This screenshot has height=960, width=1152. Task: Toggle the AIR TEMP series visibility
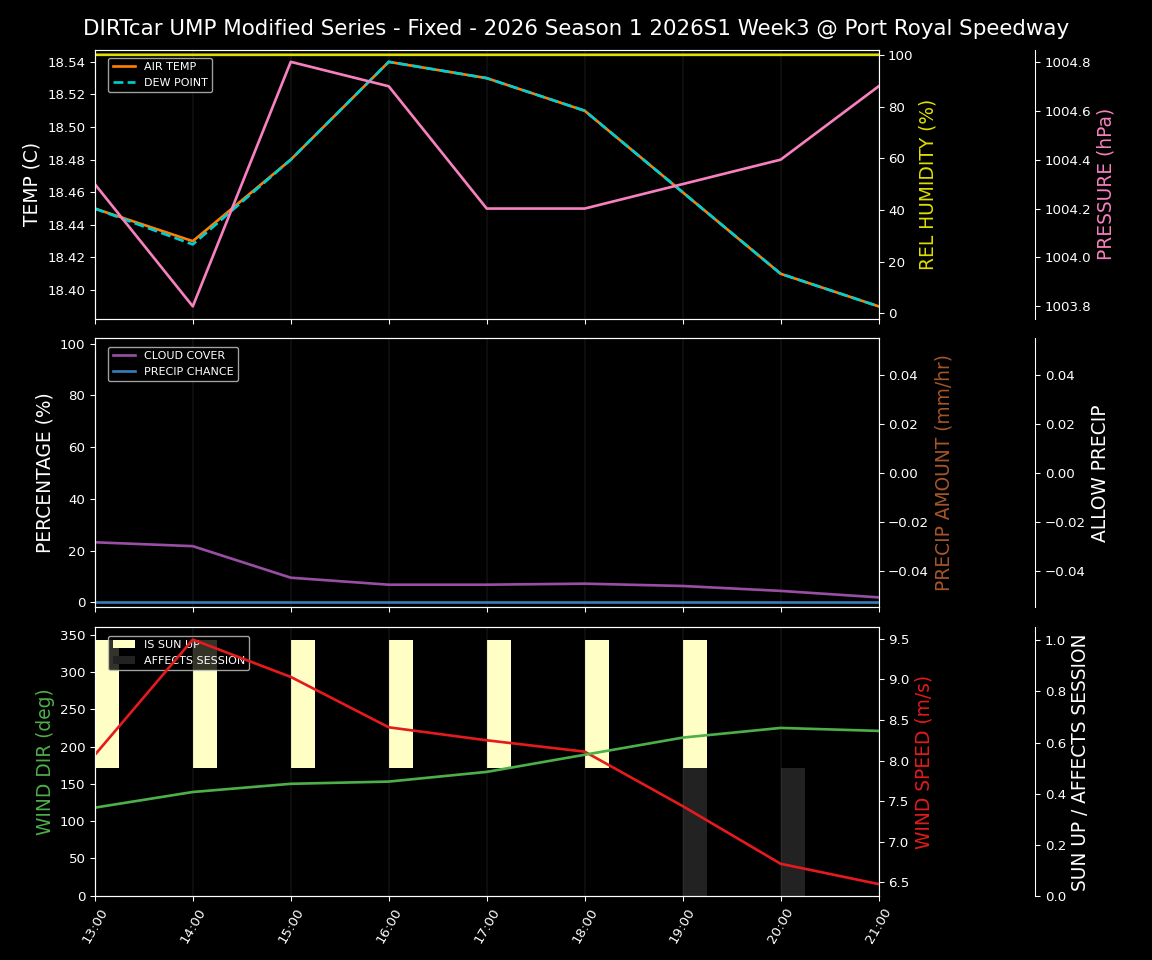pos(158,65)
